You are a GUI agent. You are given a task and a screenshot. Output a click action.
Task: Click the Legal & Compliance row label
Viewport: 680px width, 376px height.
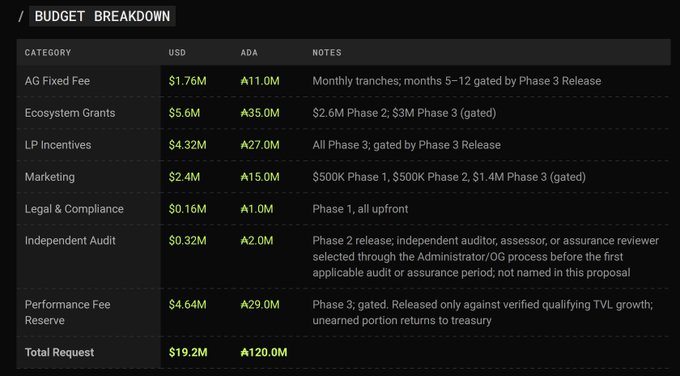click(74, 209)
